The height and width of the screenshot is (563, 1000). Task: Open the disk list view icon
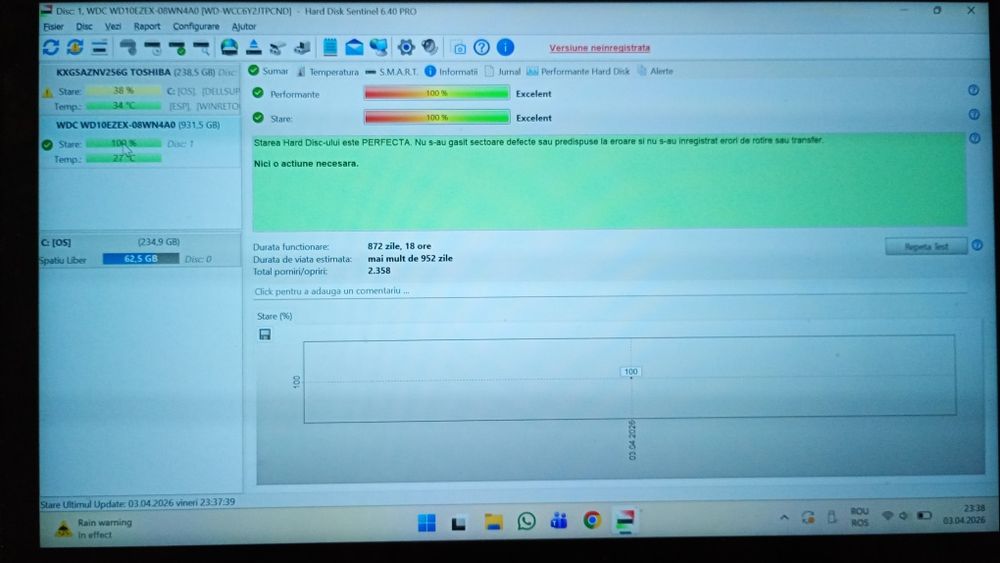[x=99, y=47]
